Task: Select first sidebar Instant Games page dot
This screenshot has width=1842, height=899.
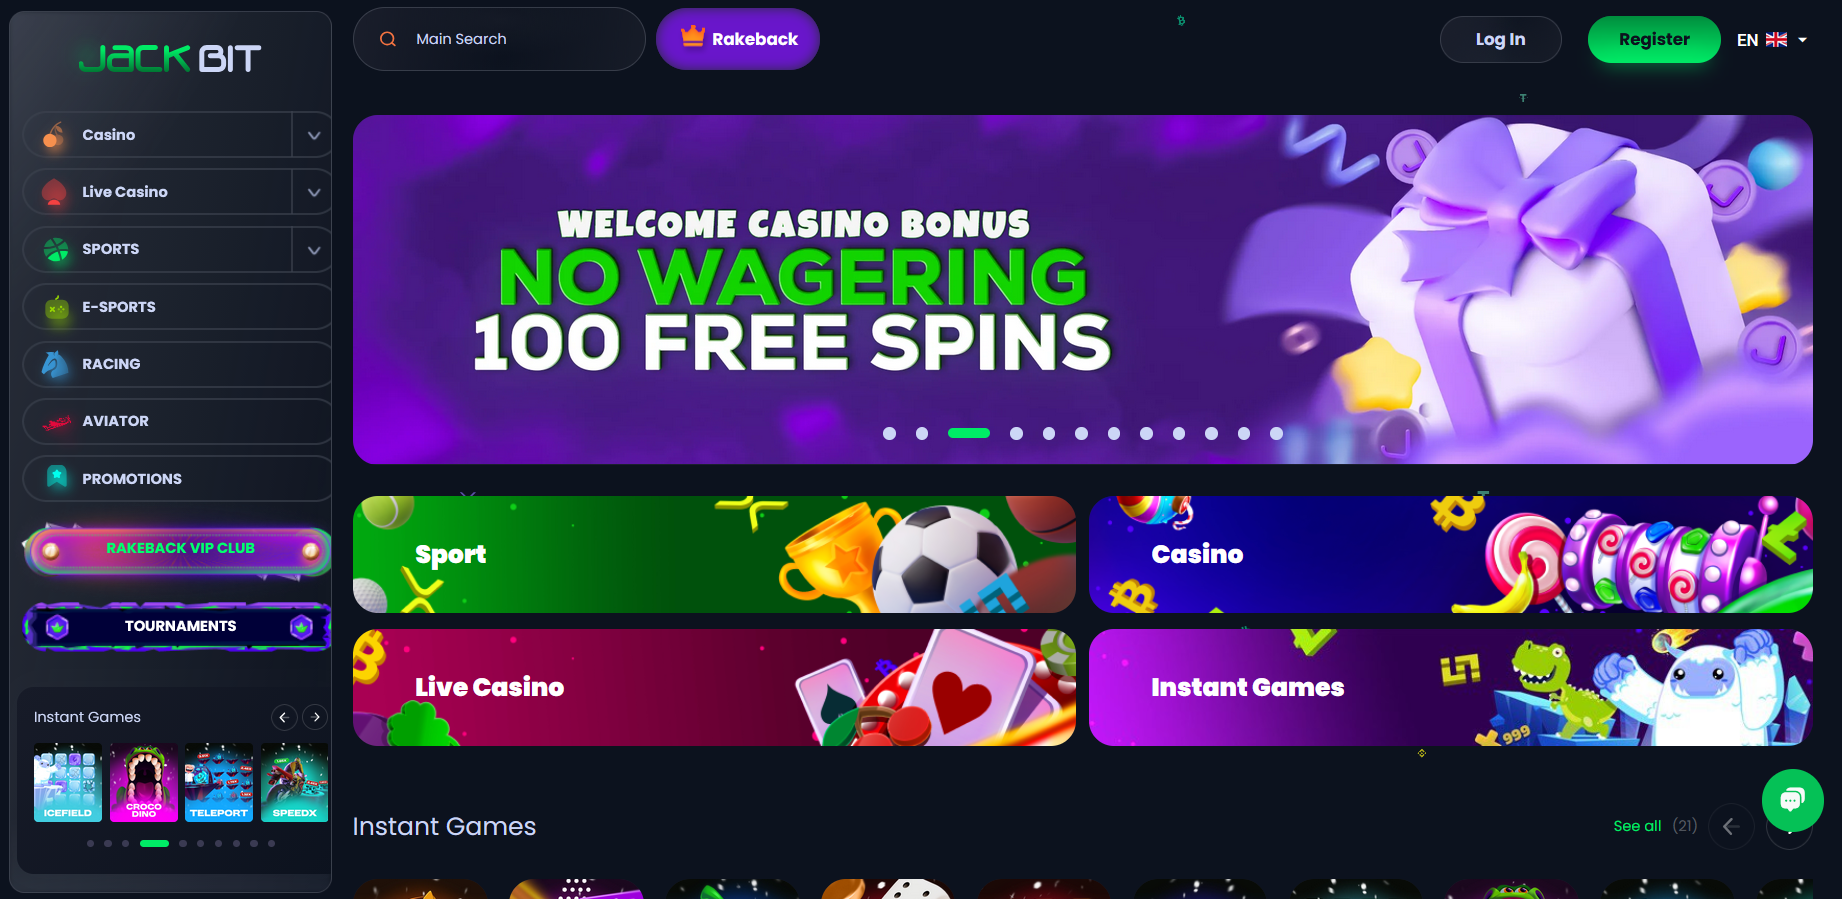Action: (90, 843)
